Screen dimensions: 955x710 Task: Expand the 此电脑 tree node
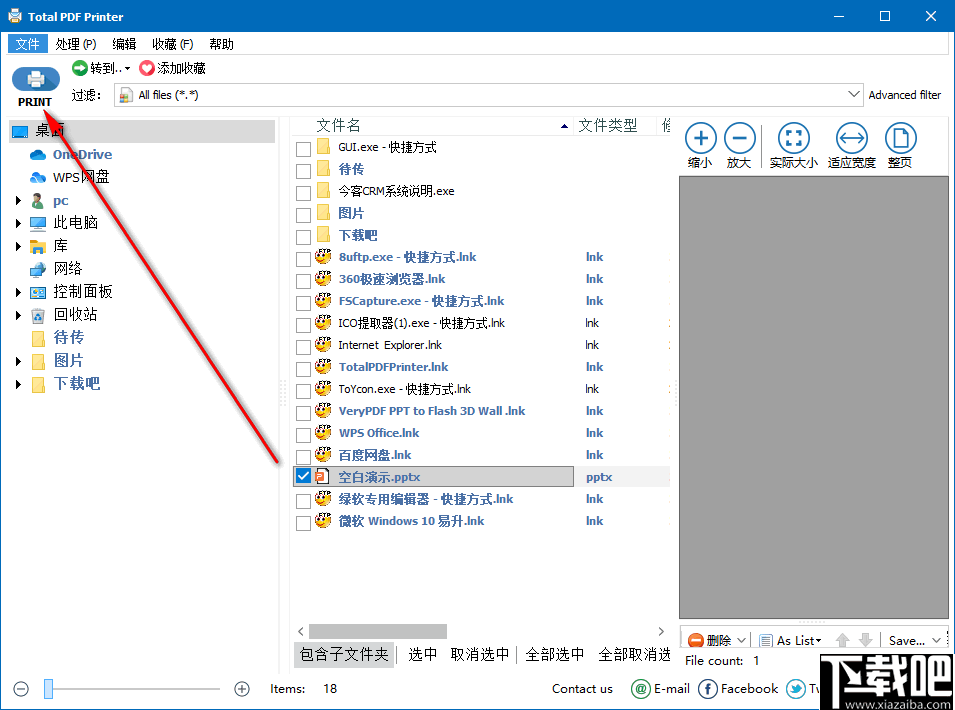pyautogui.click(x=17, y=222)
